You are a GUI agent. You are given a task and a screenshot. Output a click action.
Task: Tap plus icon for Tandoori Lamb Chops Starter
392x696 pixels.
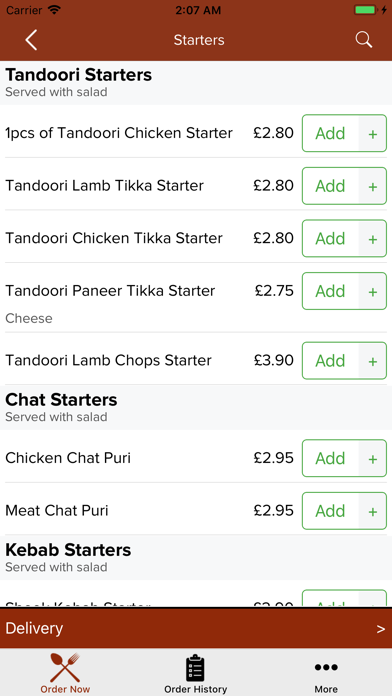(x=373, y=361)
